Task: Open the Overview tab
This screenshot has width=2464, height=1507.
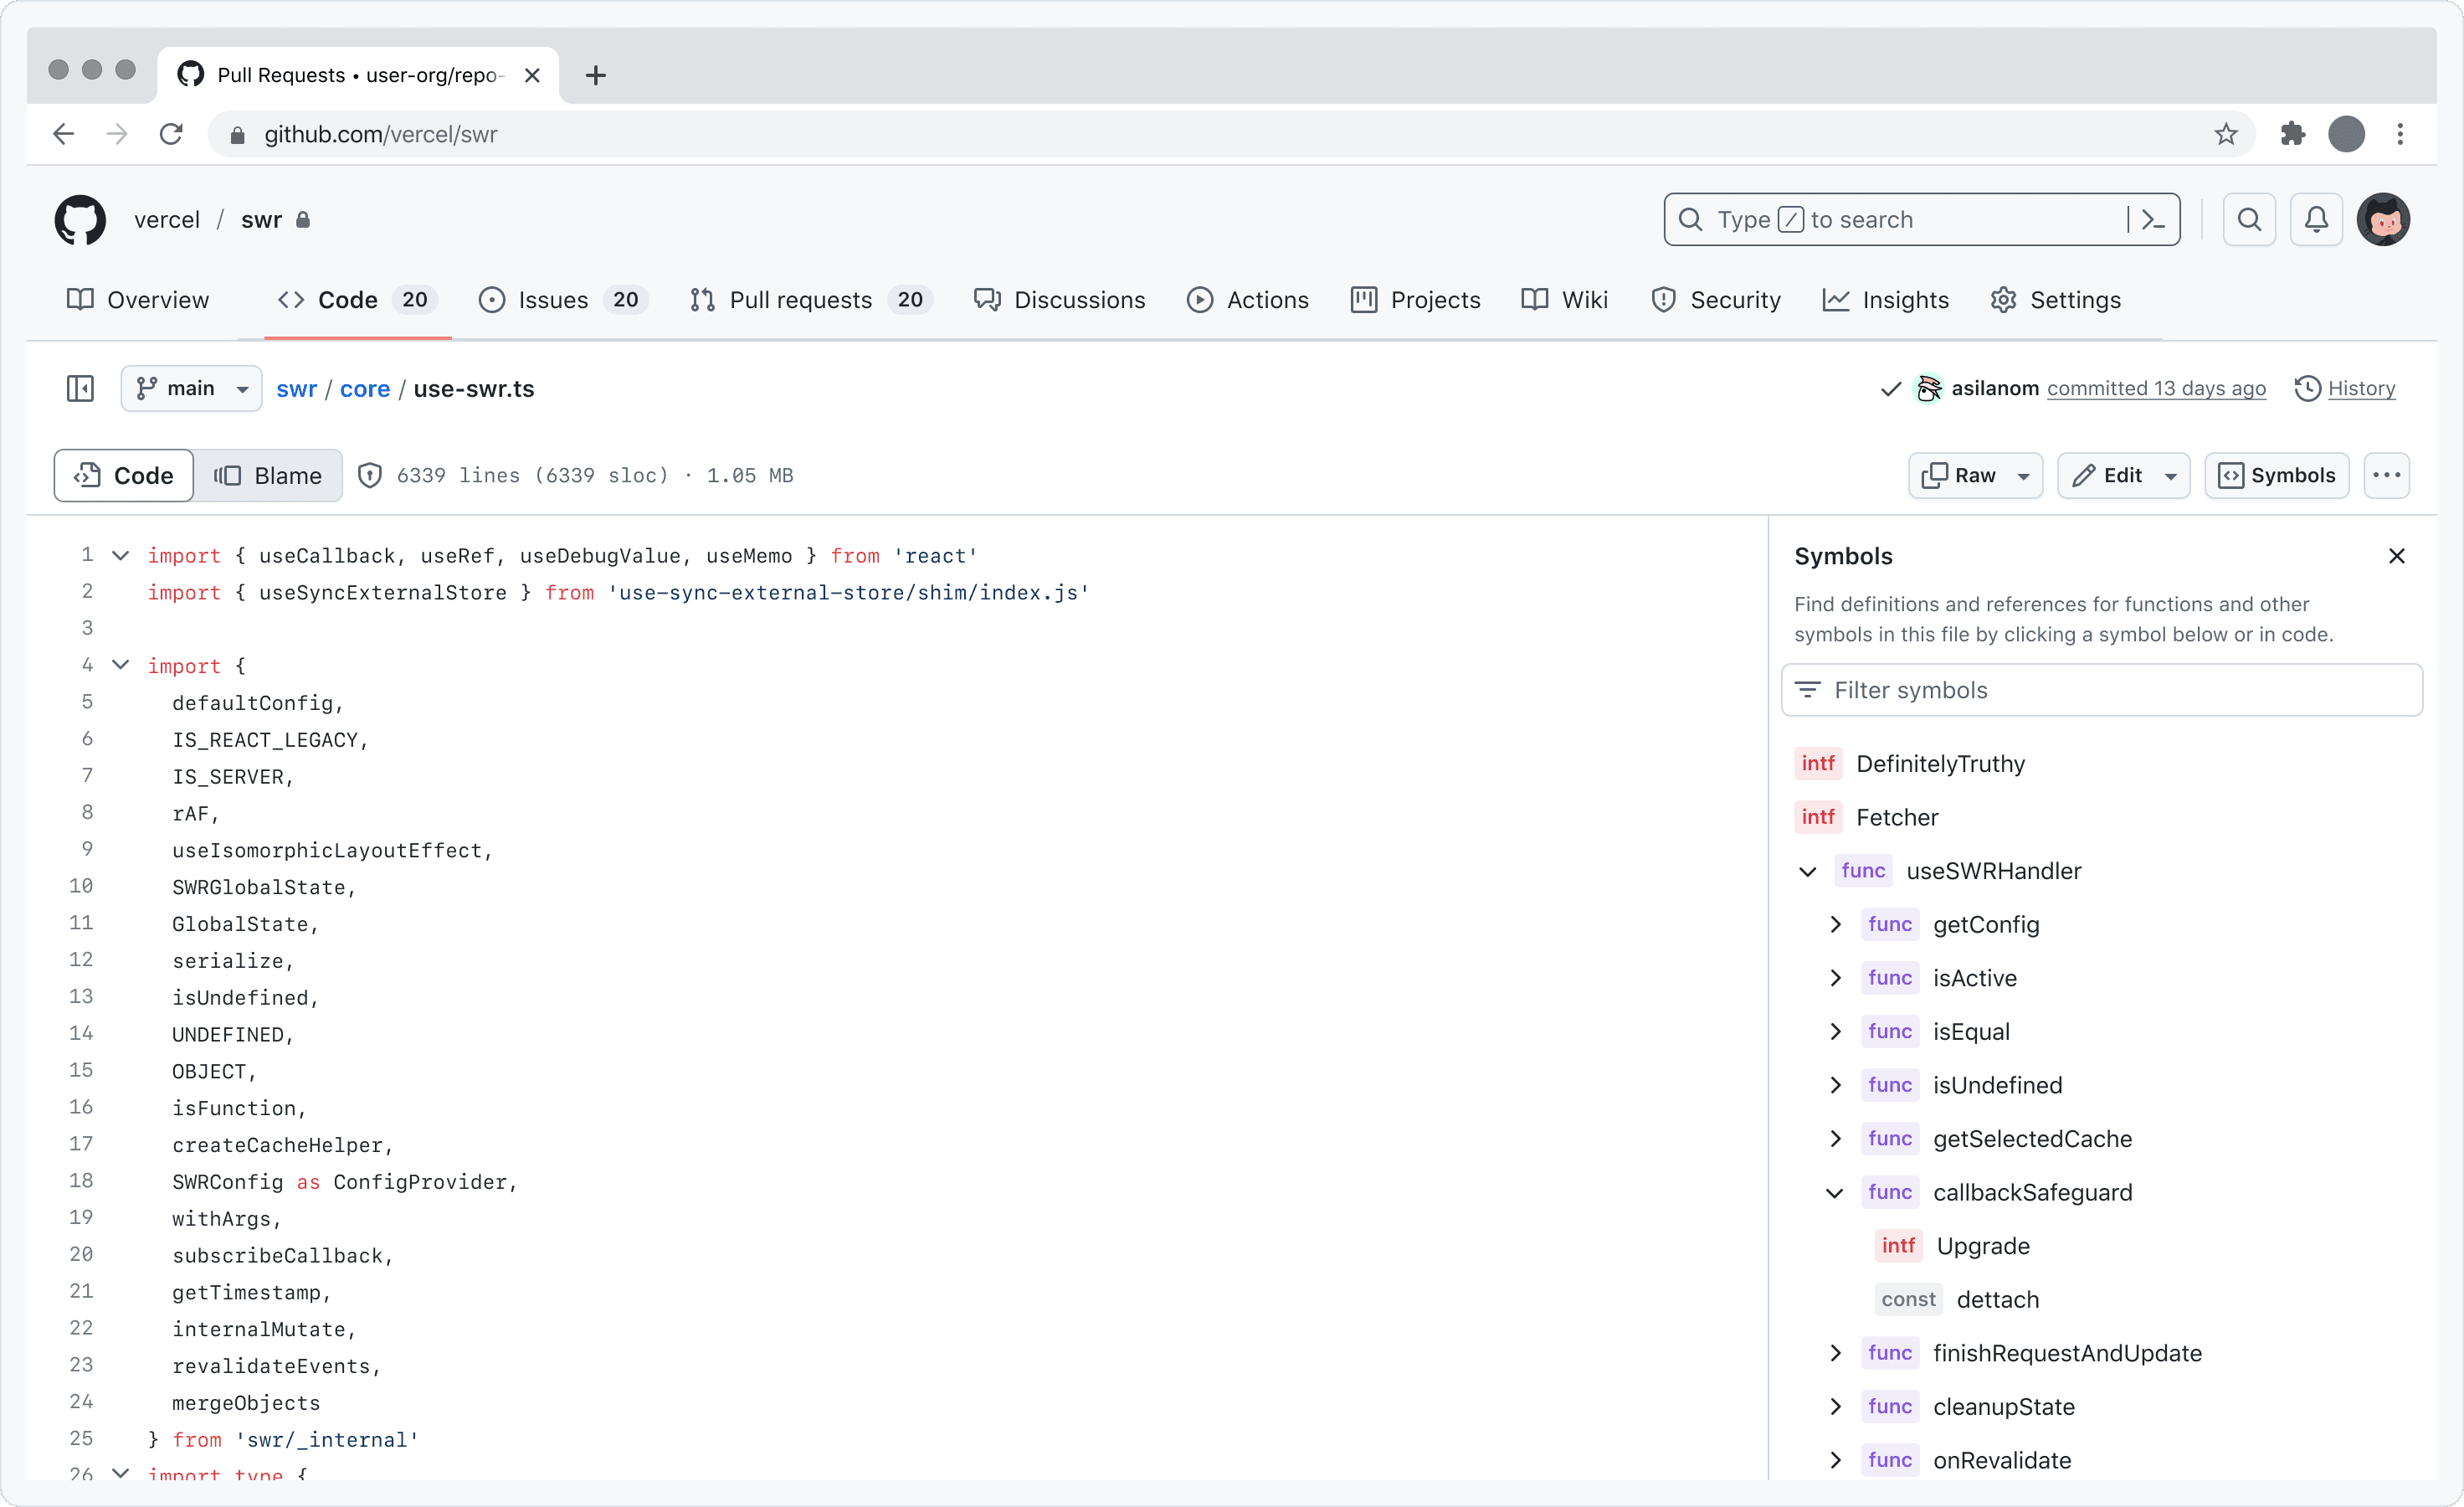Action: 138,300
